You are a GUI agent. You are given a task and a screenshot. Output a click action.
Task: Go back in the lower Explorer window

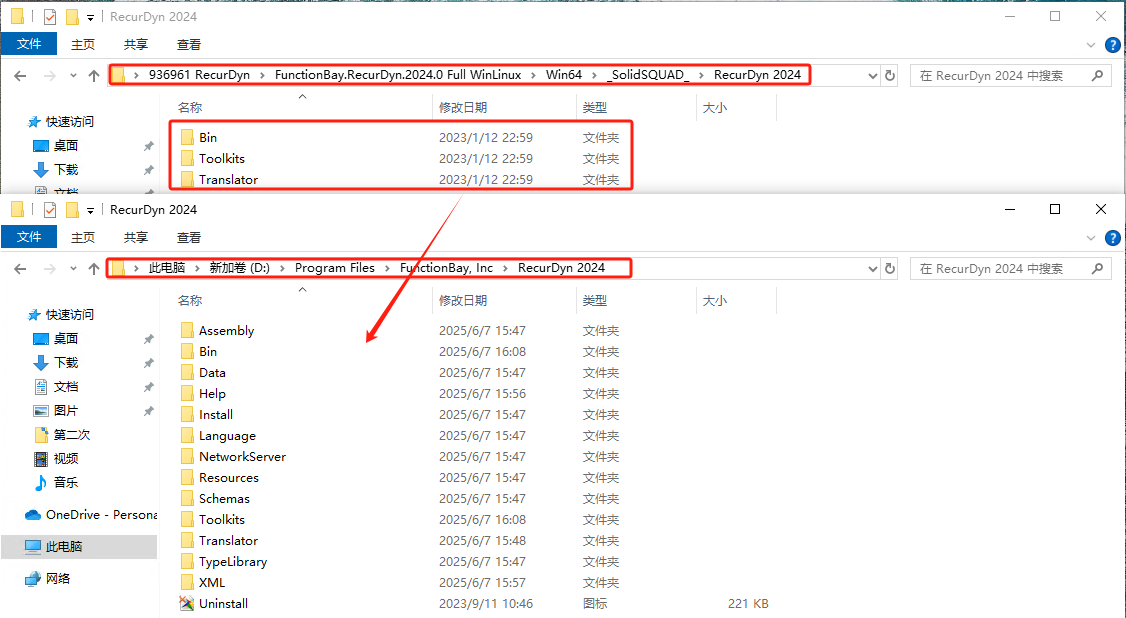(20, 268)
